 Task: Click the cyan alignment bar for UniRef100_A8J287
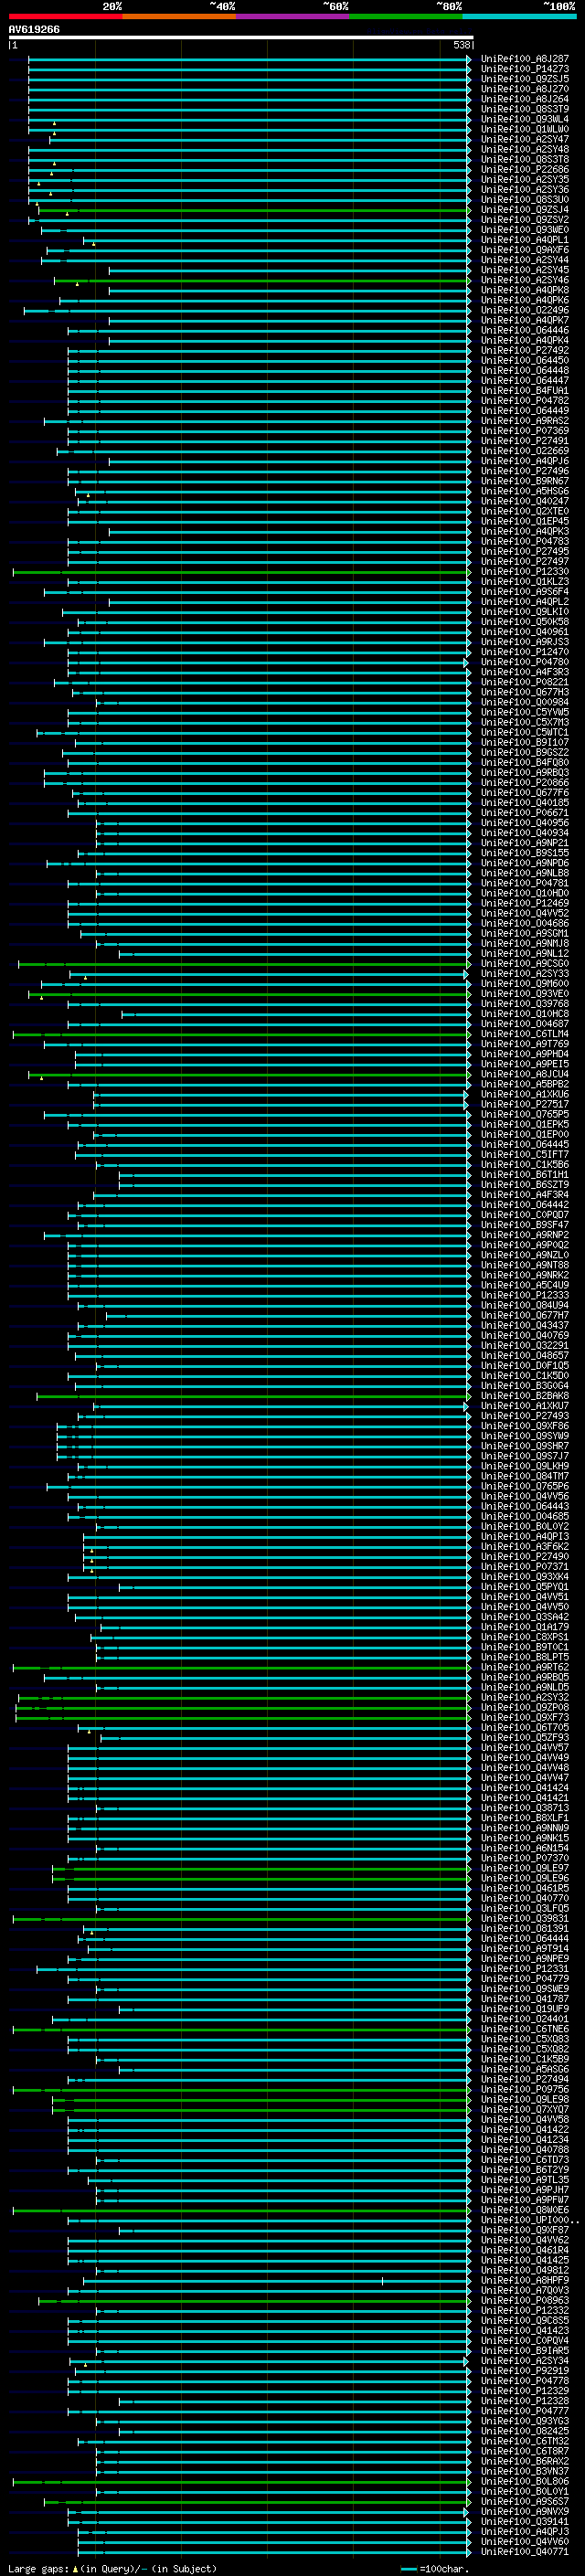click(249, 59)
